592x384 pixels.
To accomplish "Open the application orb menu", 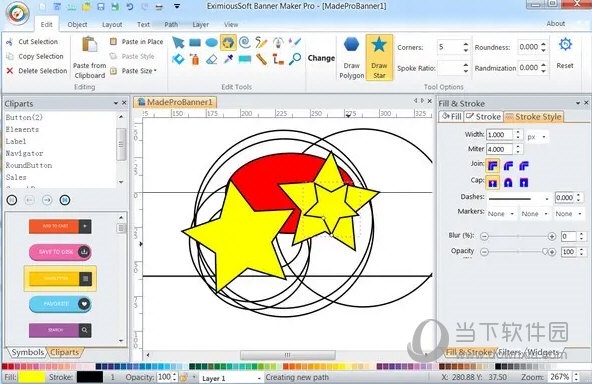I will point(17,13).
